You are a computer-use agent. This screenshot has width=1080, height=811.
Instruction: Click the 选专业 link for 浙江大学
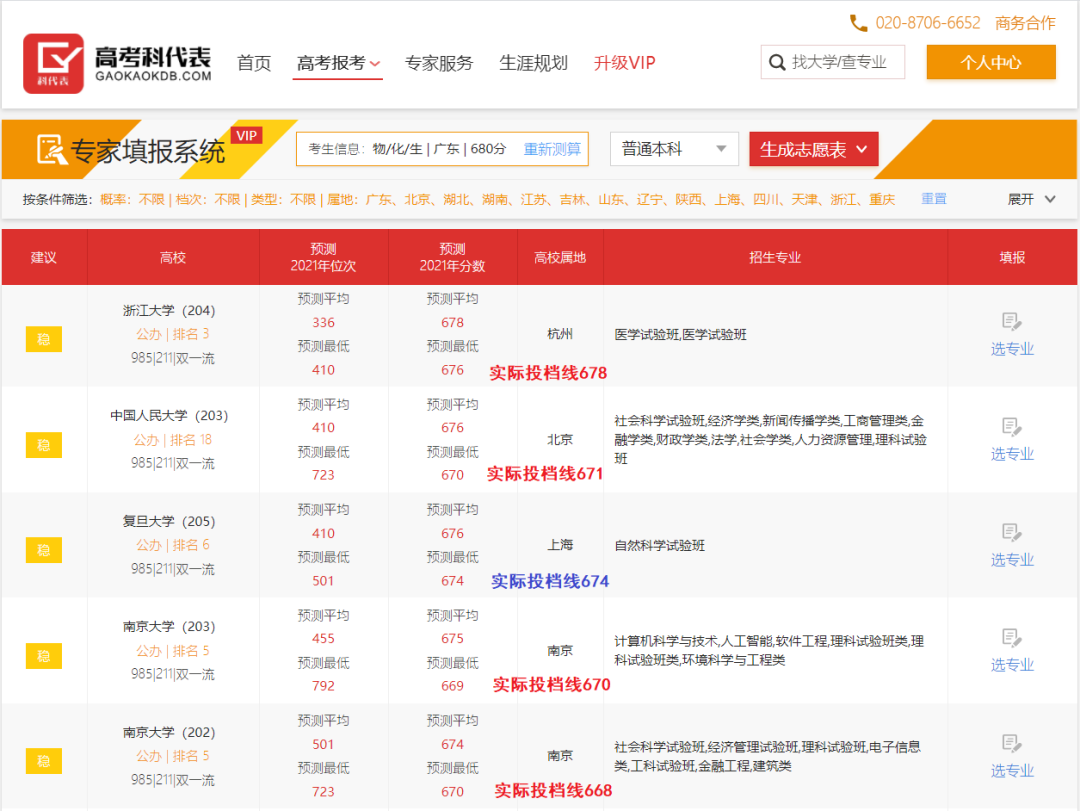click(x=1012, y=349)
